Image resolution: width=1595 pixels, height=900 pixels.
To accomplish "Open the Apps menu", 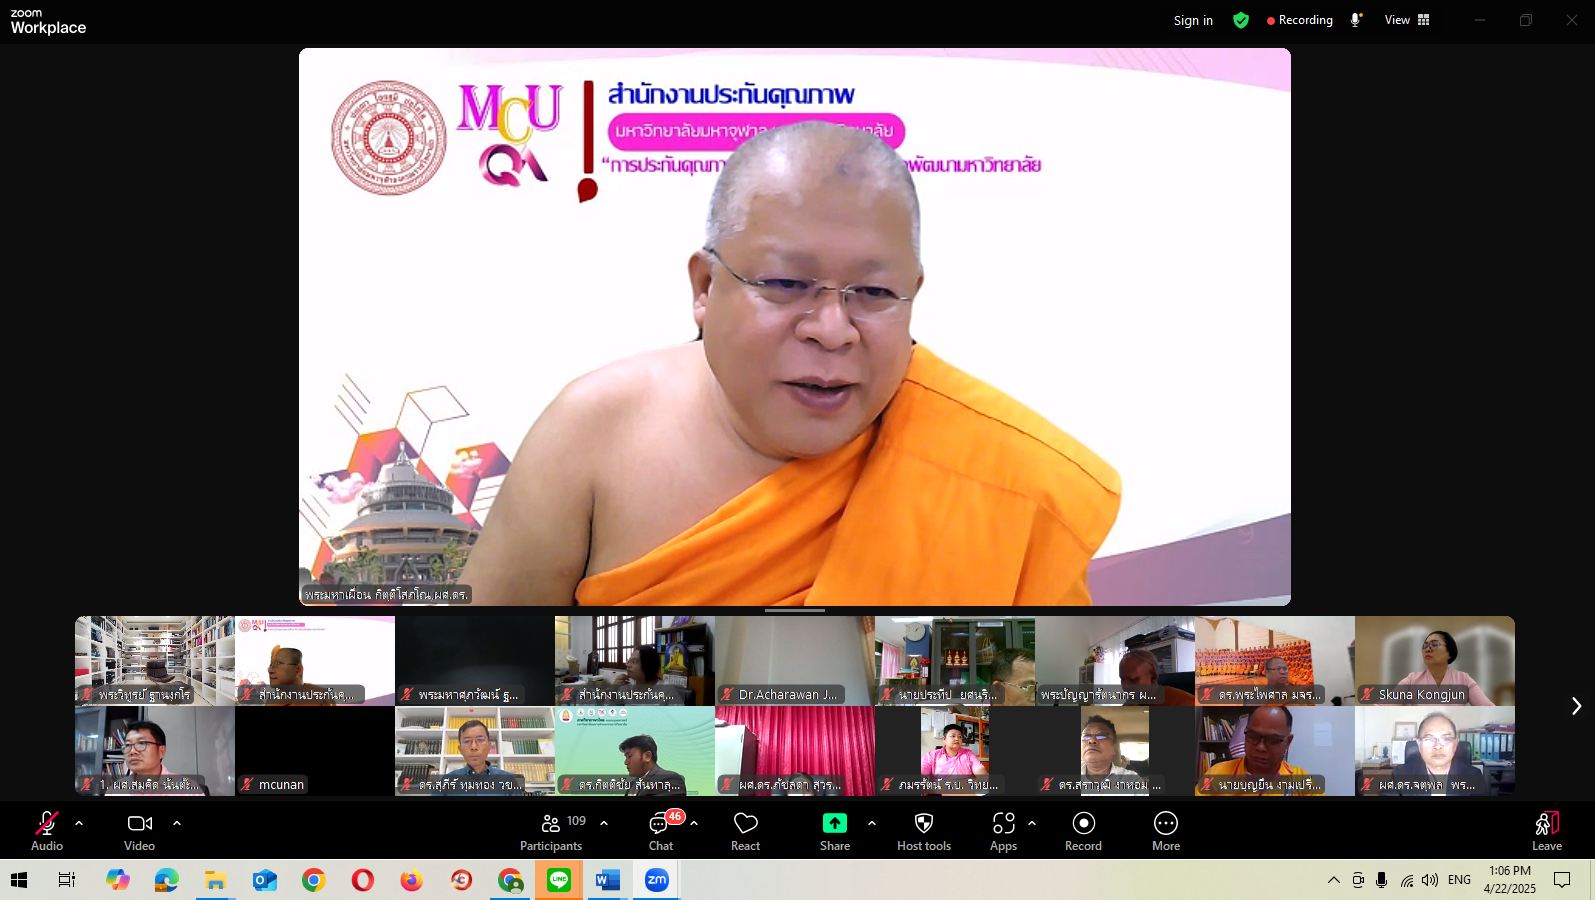I will (x=1003, y=831).
